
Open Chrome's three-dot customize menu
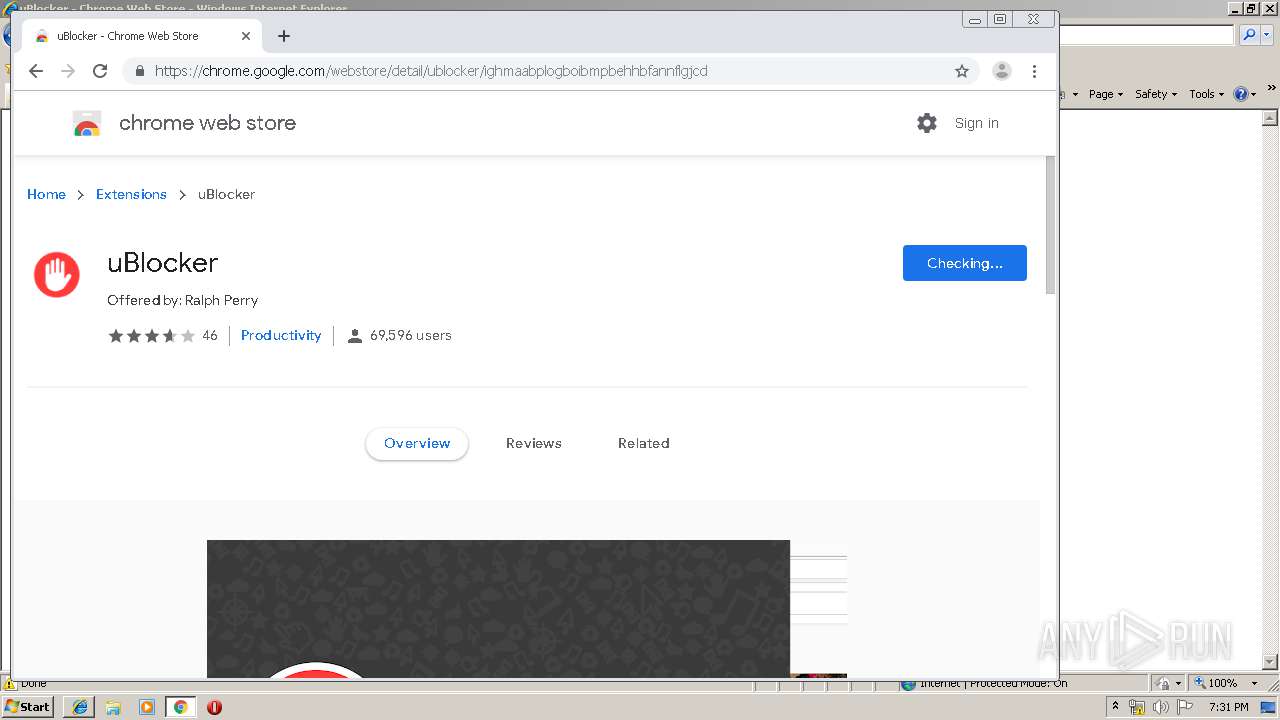click(1034, 71)
